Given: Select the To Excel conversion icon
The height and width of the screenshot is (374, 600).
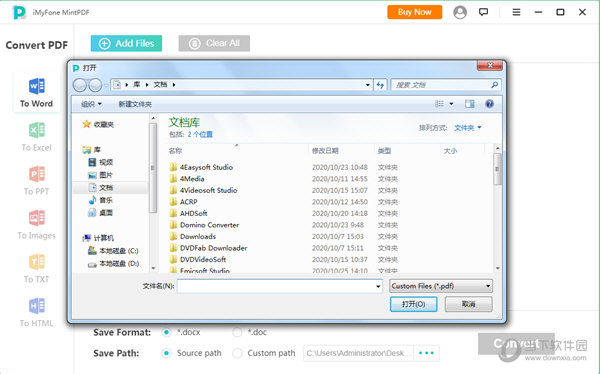Looking at the screenshot, I should [37, 130].
